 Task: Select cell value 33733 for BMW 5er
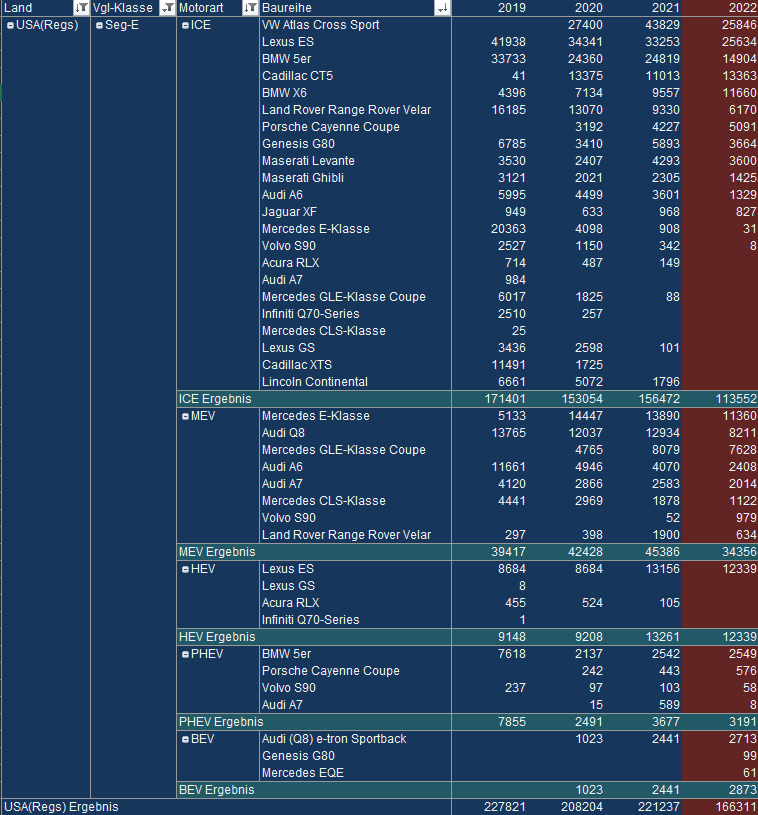pos(508,59)
